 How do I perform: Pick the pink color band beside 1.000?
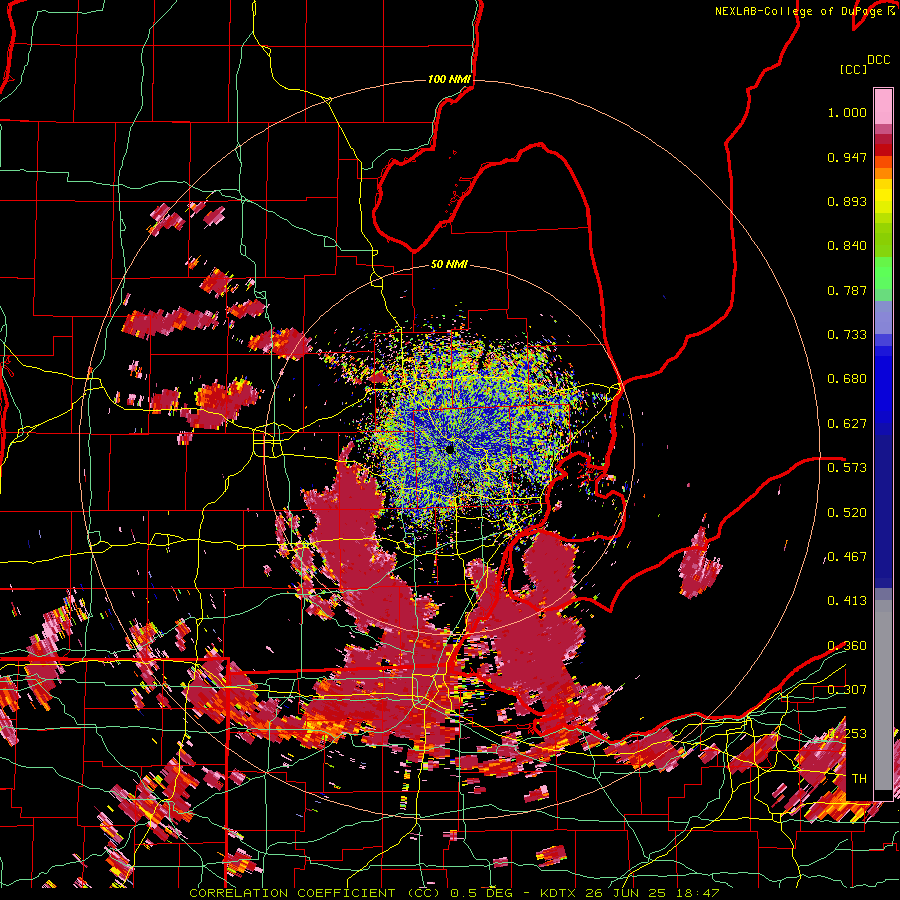point(883,106)
